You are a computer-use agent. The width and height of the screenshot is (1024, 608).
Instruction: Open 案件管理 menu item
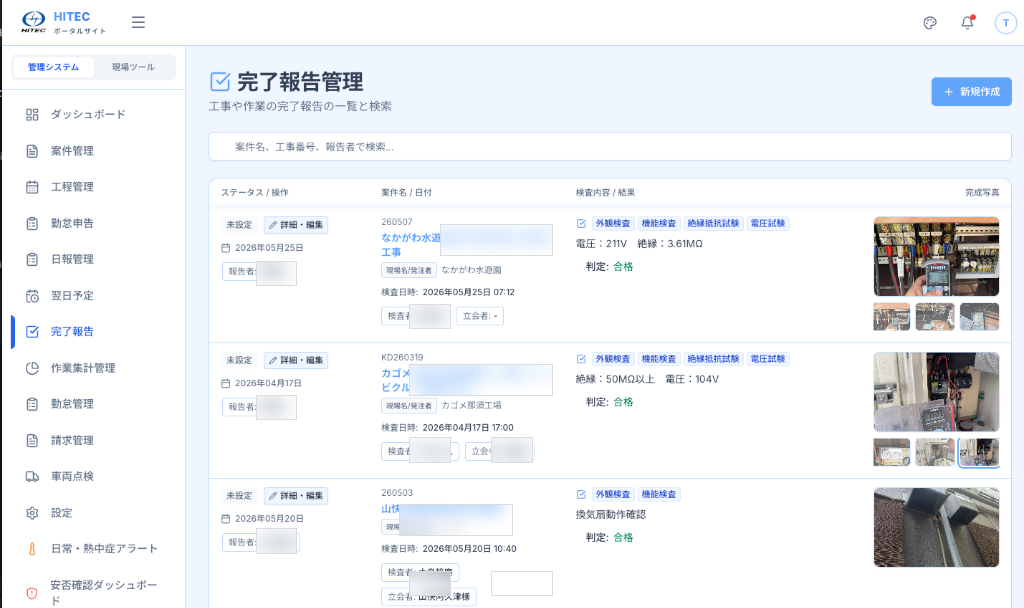pyautogui.click(x=72, y=152)
